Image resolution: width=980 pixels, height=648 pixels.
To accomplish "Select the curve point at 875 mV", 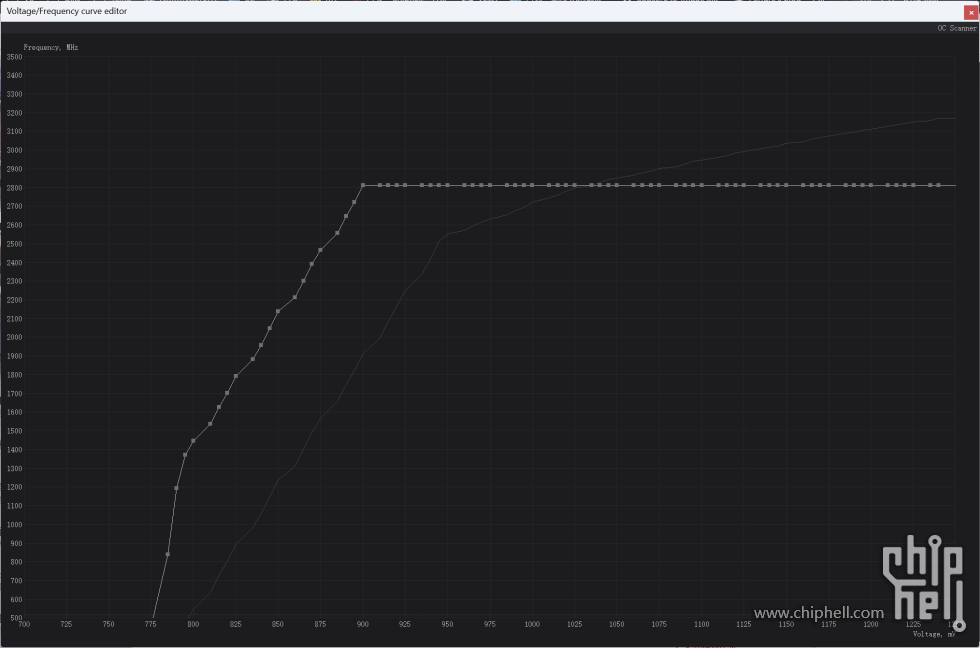I will 321,250.
